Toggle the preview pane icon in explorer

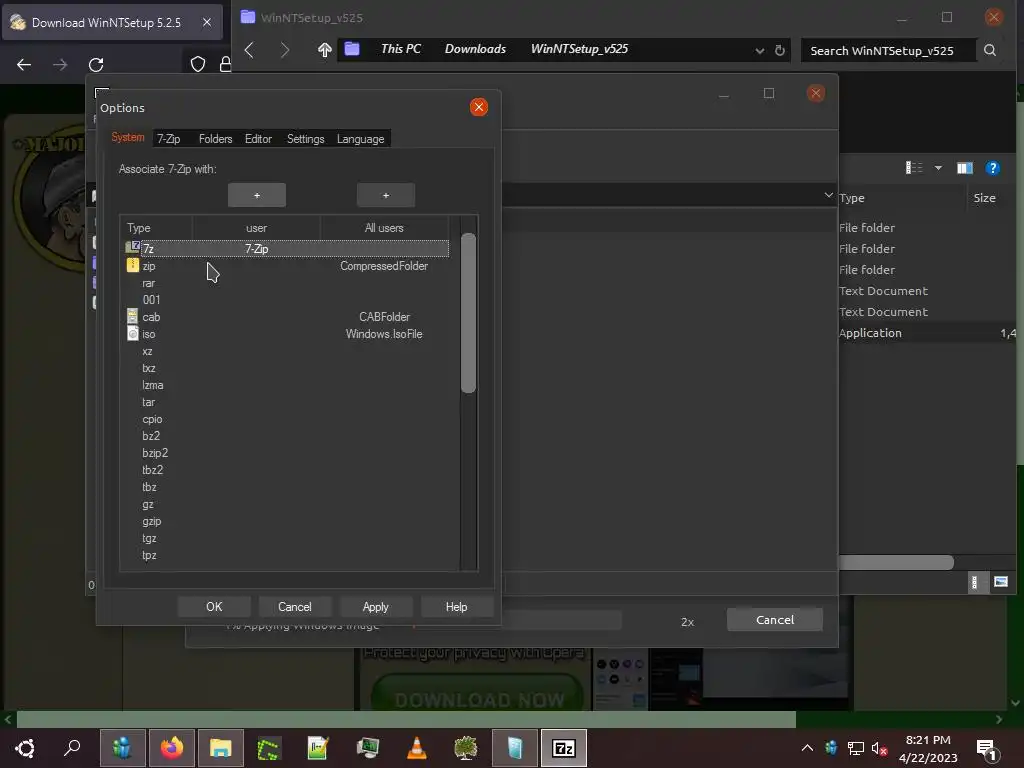point(965,168)
